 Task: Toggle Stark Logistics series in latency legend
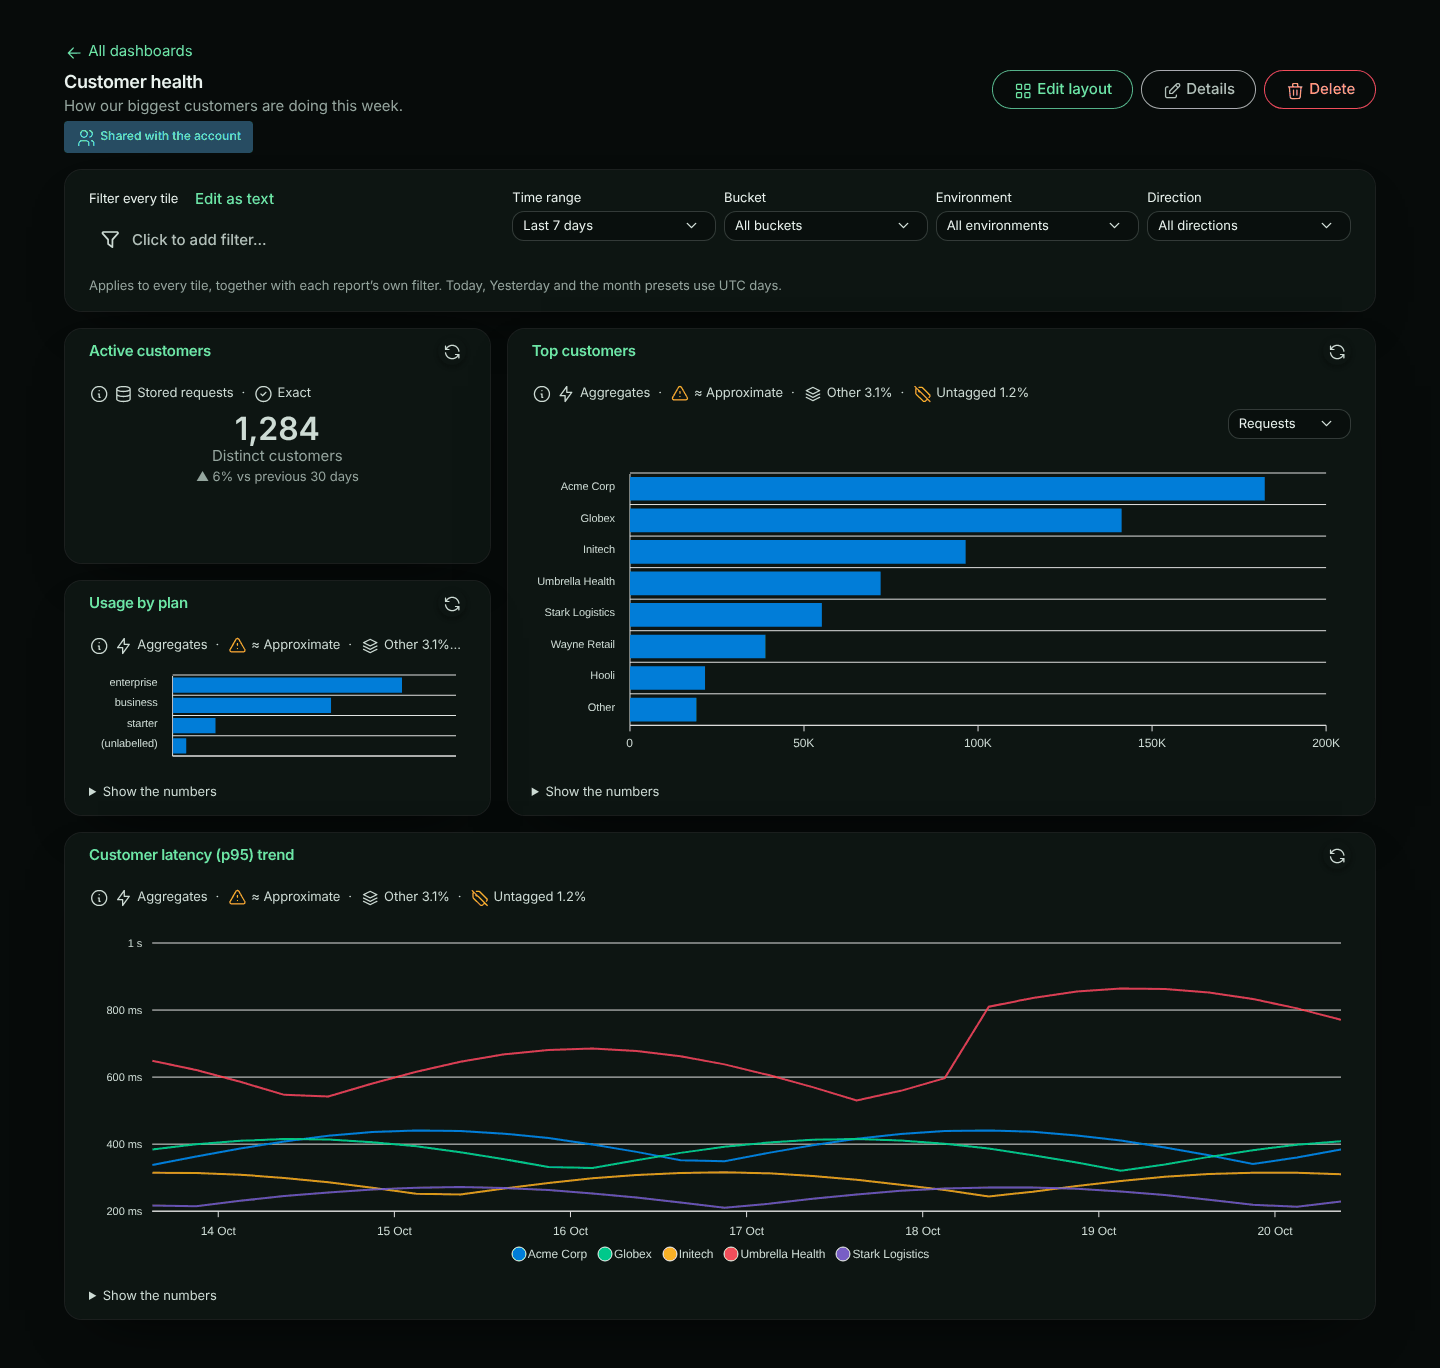[883, 1254]
